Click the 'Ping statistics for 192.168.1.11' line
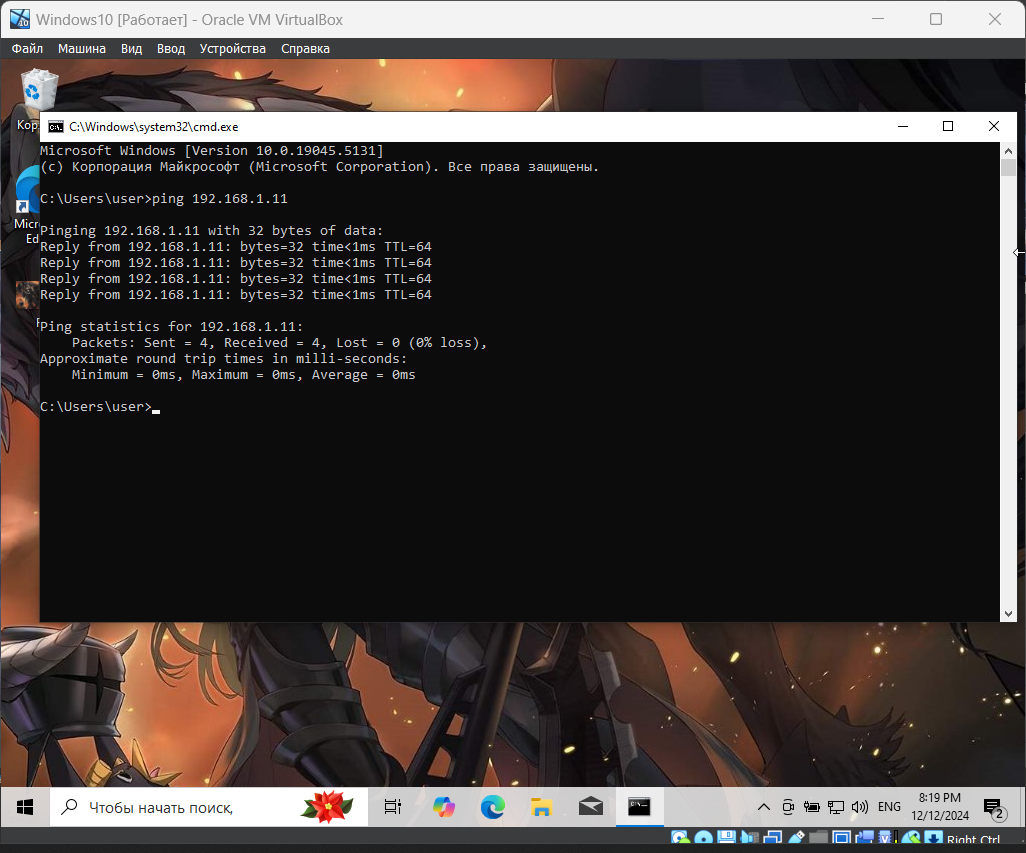This screenshot has width=1026, height=853. pos(171,326)
